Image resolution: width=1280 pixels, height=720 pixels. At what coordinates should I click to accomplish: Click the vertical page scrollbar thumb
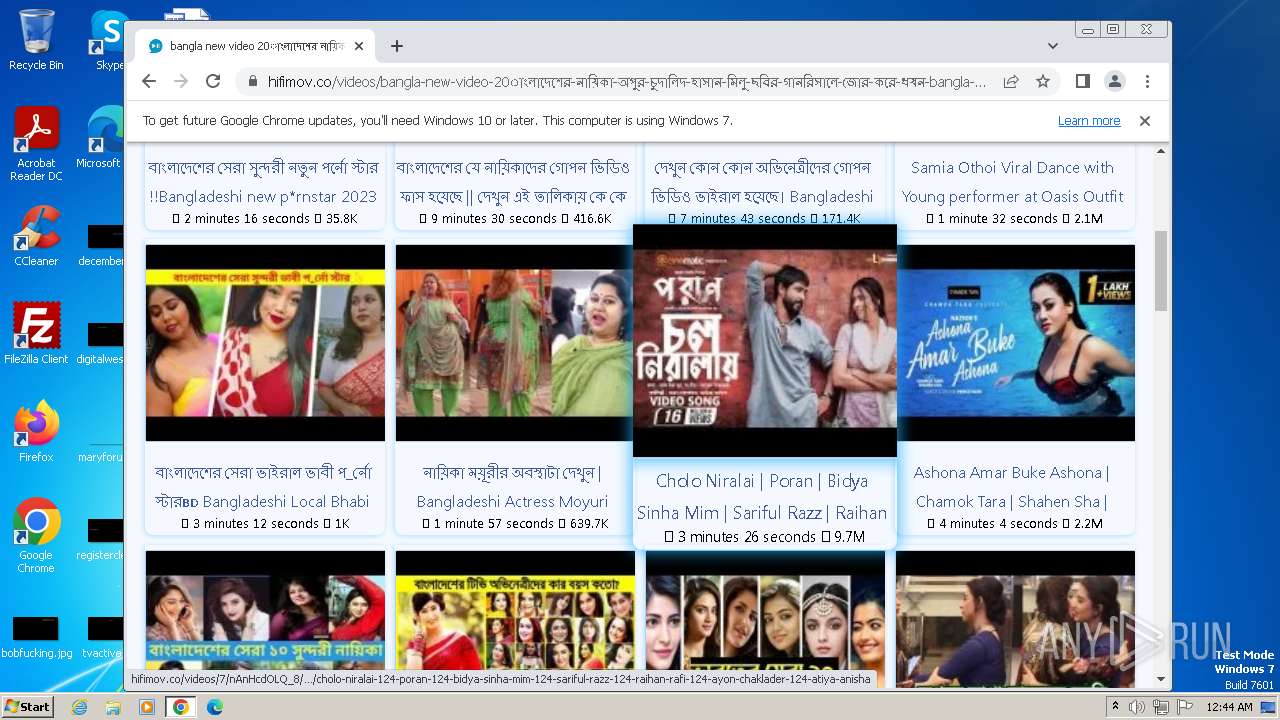1161,271
